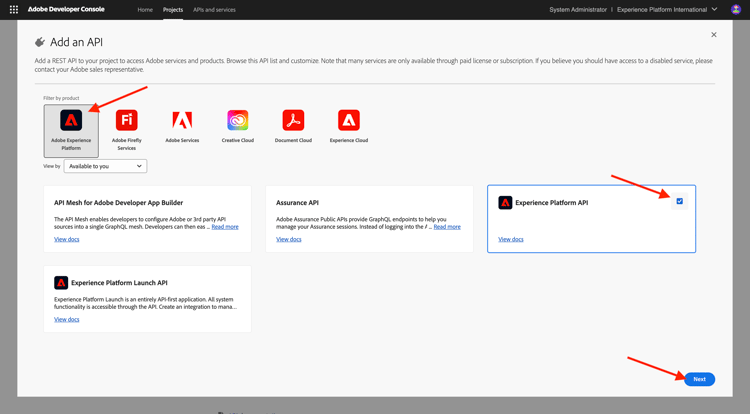
Task: Filter by Document Cloud product
Action: 293,127
